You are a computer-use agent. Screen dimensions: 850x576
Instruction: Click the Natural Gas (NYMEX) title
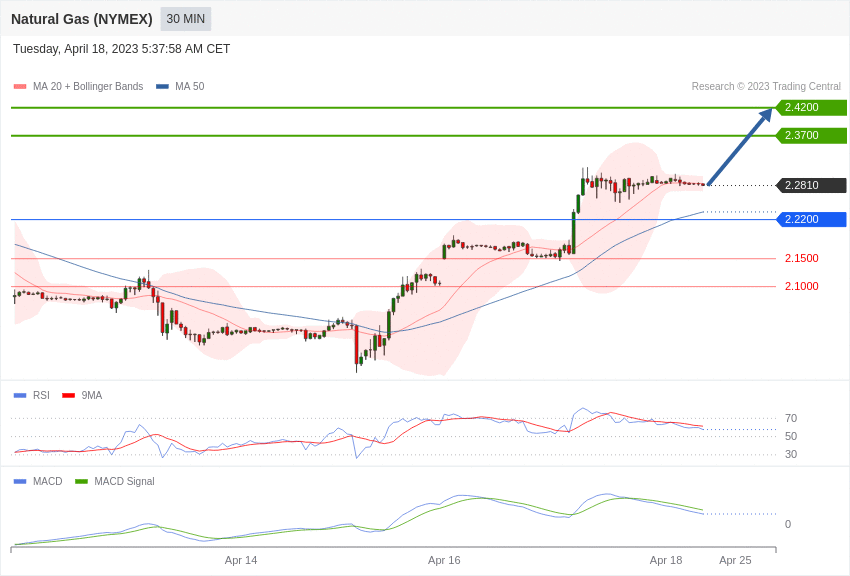click(x=82, y=19)
